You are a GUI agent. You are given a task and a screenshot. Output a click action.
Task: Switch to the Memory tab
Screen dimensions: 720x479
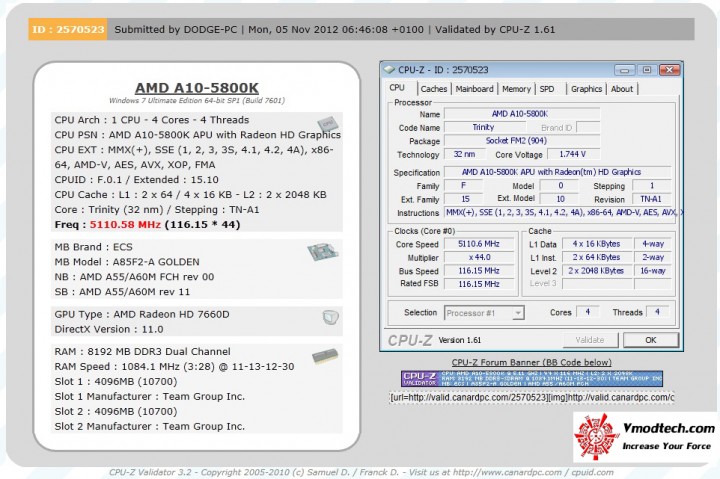(516, 89)
